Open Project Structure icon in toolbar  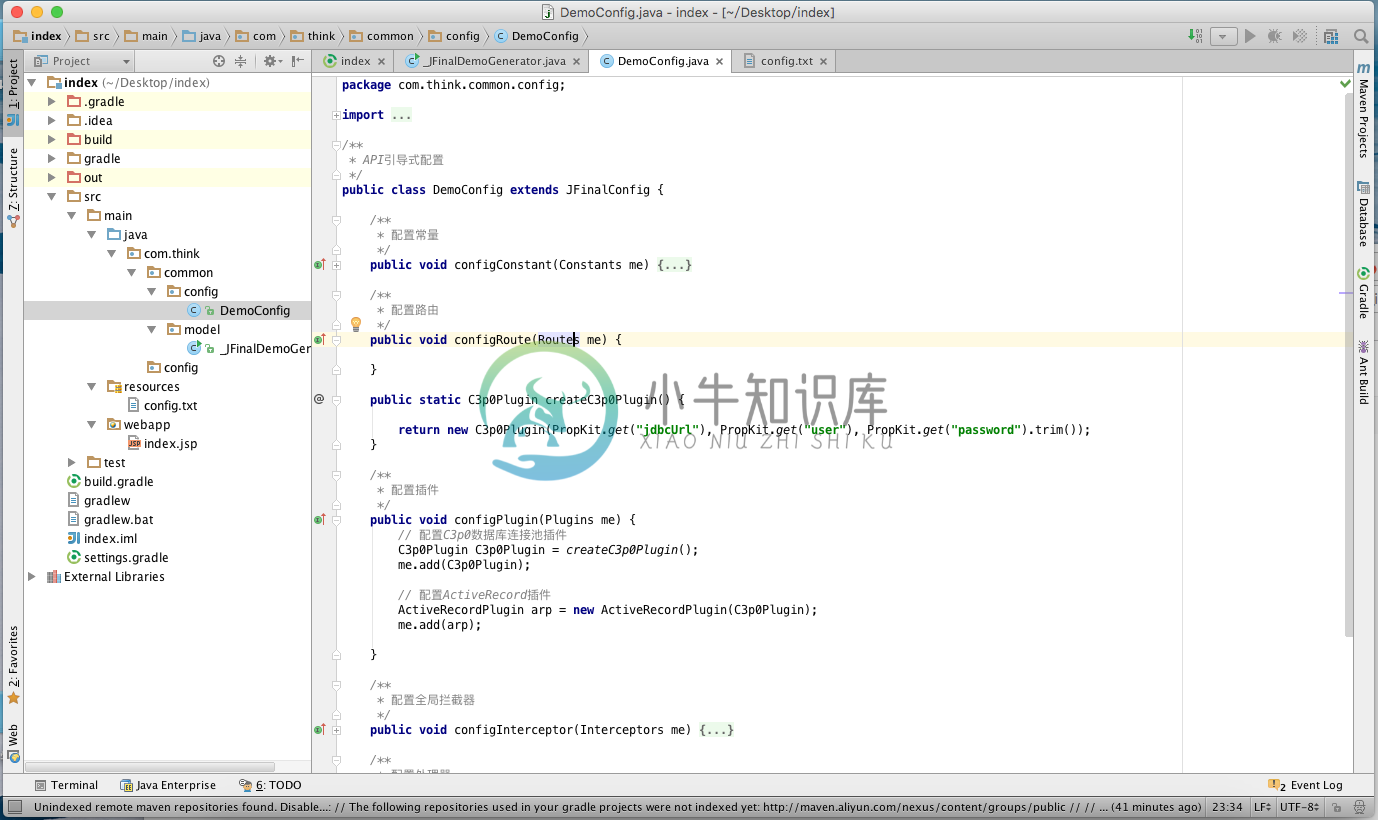(1331, 36)
